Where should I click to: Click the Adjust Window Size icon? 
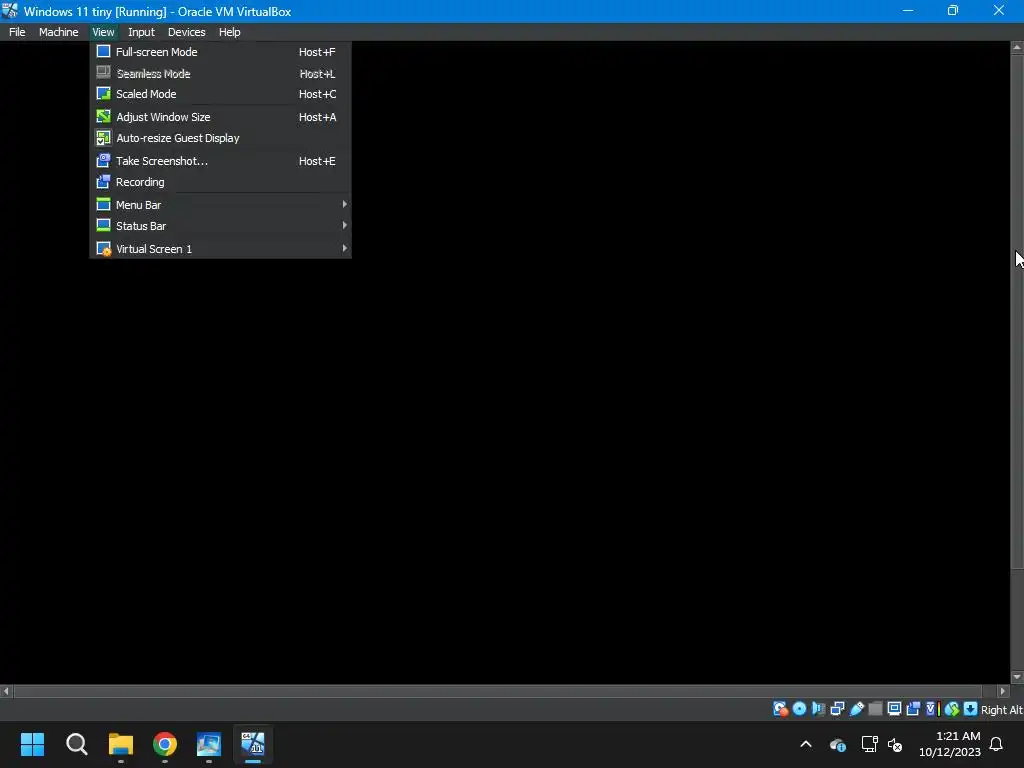[x=103, y=117]
